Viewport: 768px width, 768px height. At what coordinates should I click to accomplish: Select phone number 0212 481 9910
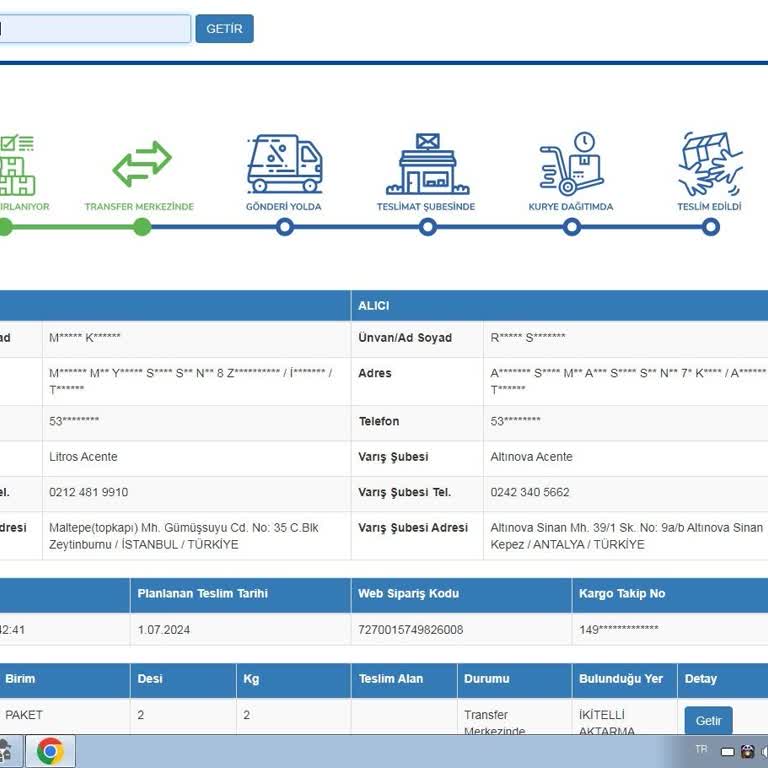point(89,492)
